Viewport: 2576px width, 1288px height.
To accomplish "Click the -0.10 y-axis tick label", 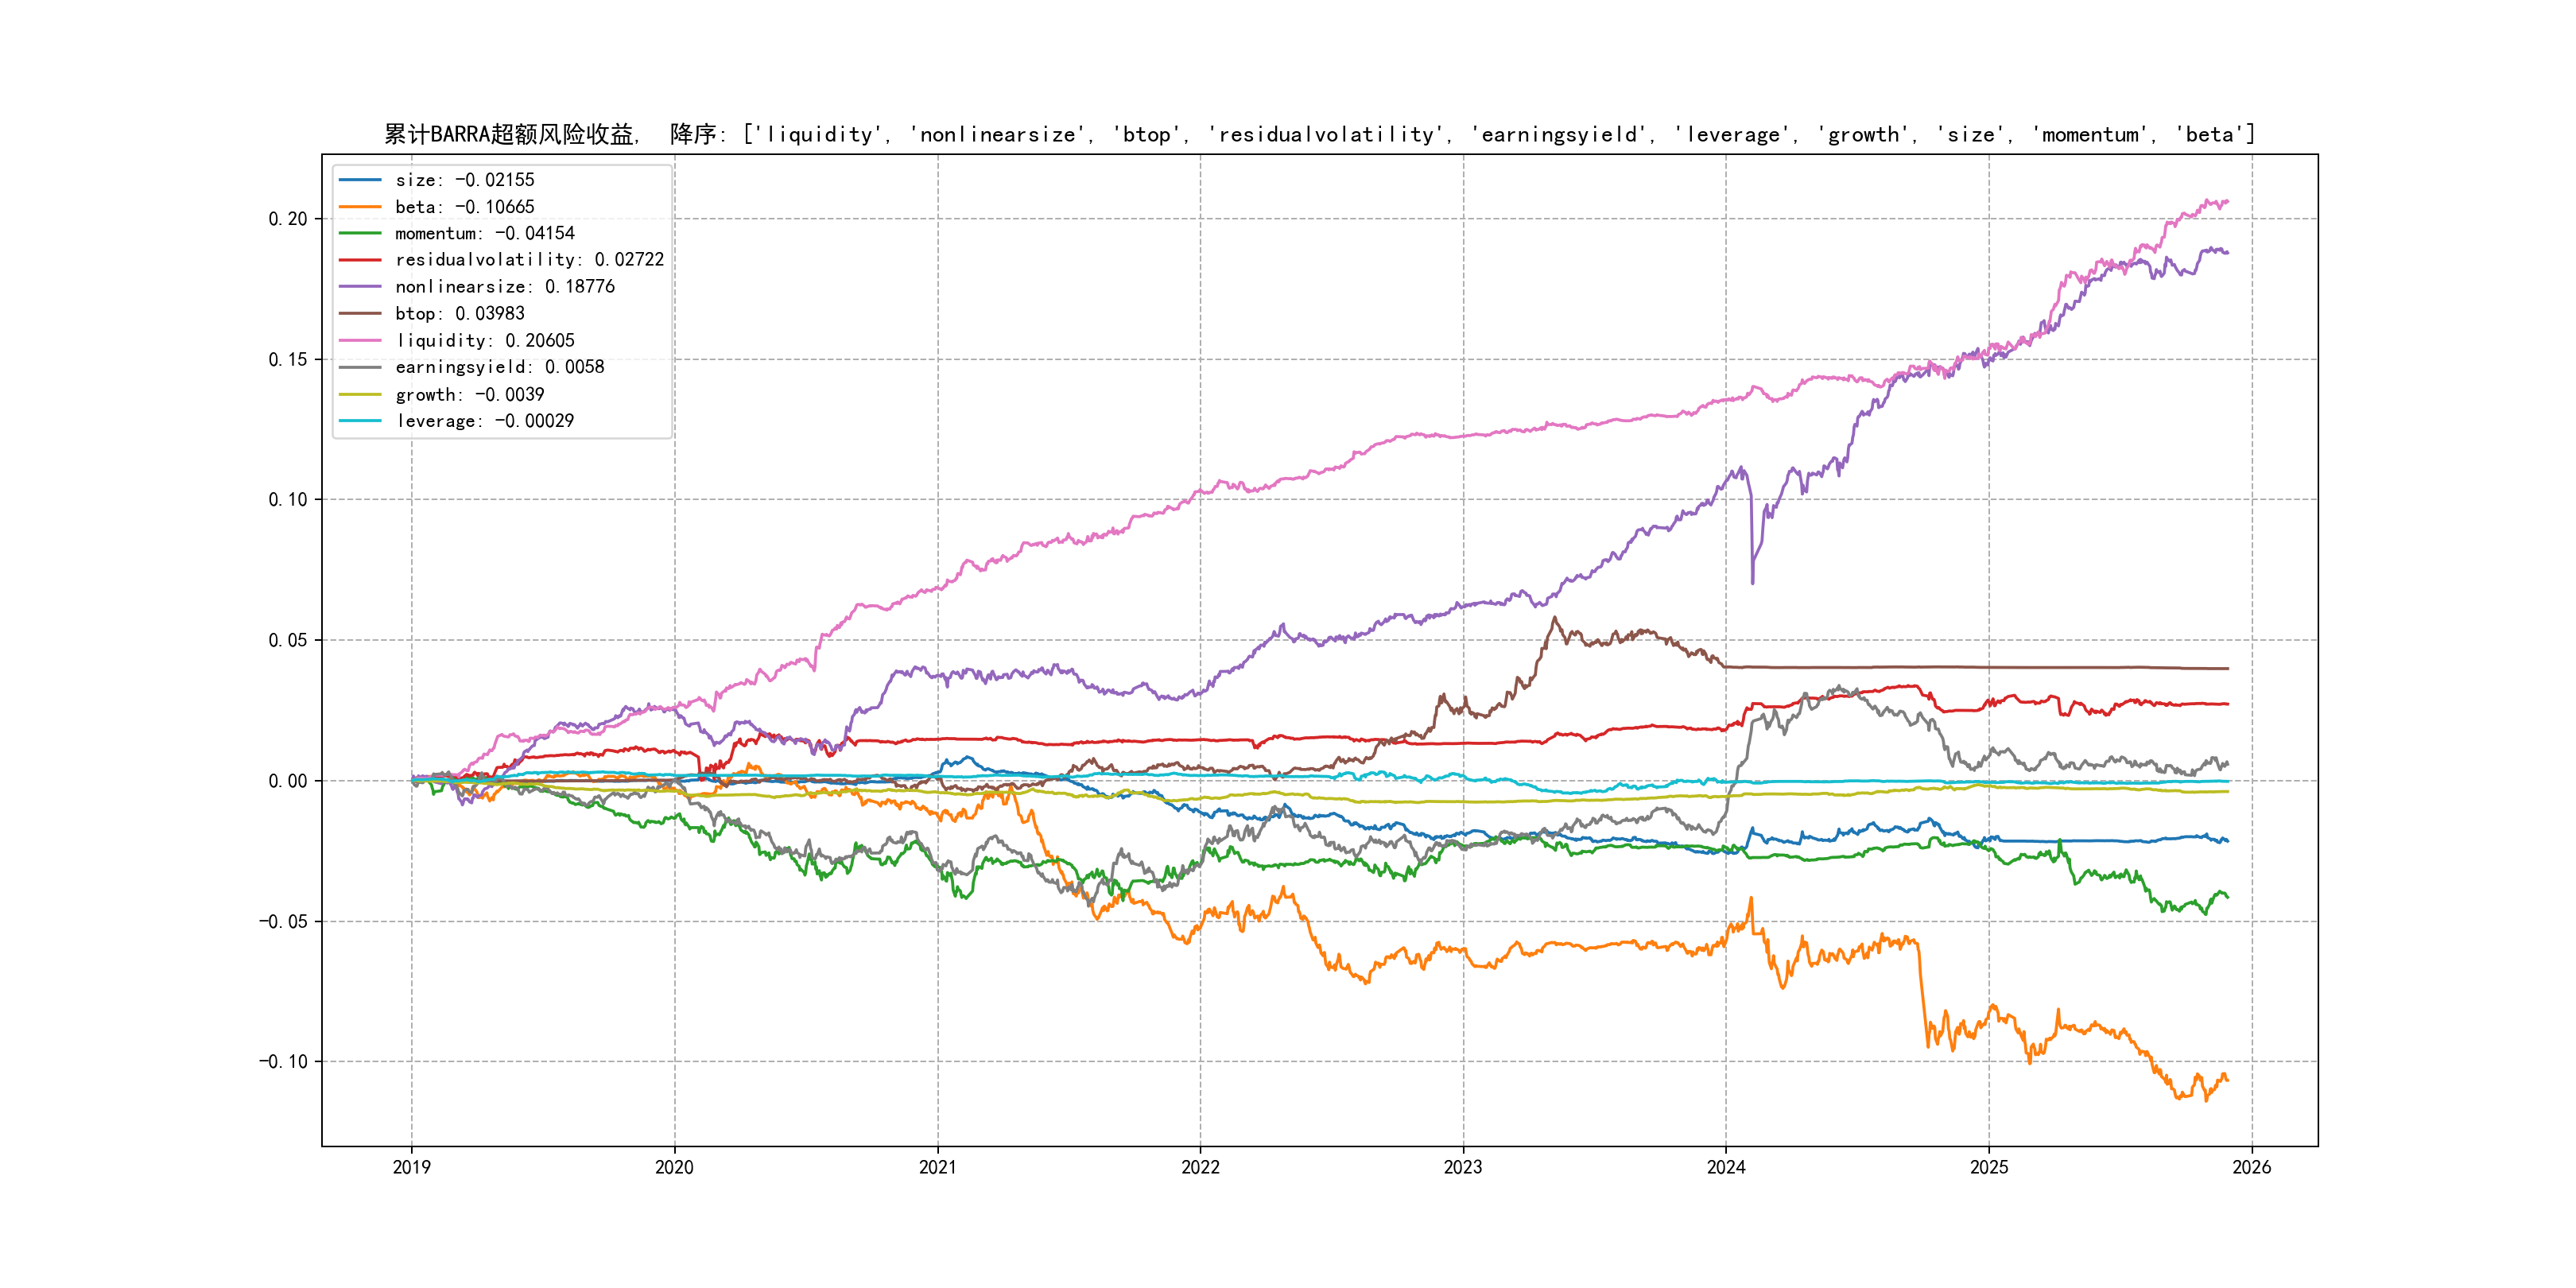I will 283,1062.
